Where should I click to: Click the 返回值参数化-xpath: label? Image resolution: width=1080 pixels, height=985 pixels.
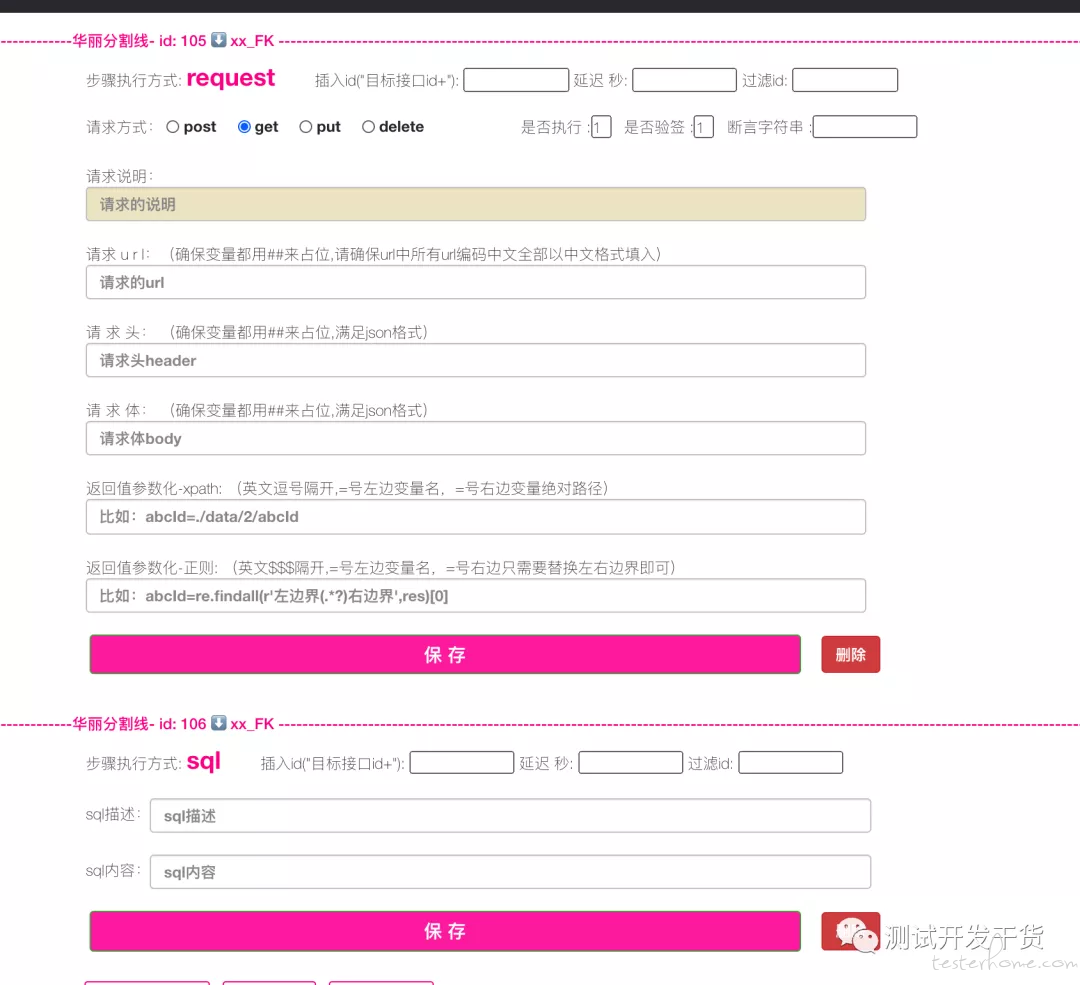tap(154, 488)
